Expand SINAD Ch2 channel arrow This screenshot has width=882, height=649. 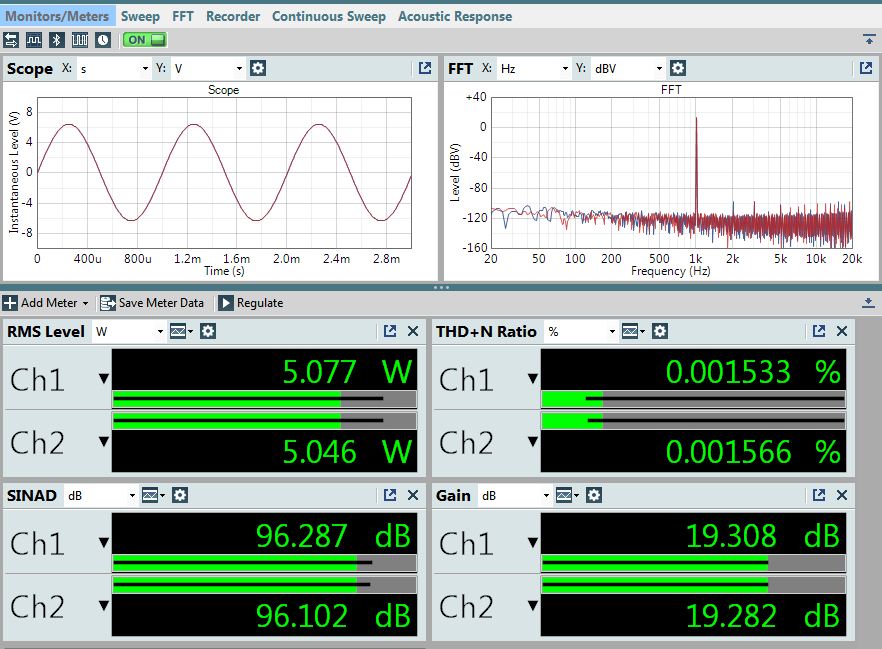click(x=104, y=606)
